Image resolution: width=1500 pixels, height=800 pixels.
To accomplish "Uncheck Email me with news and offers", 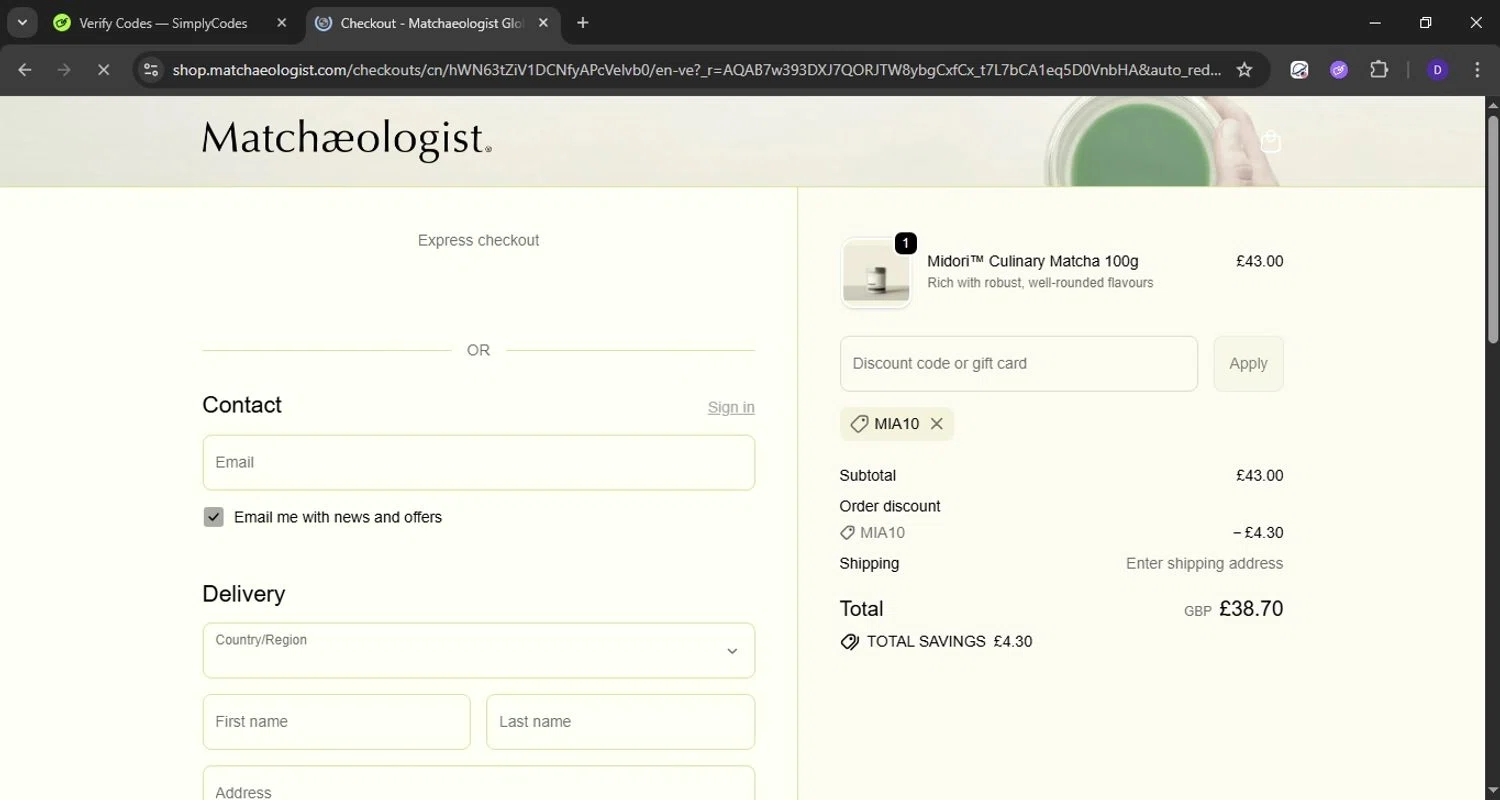I will 213,517.
